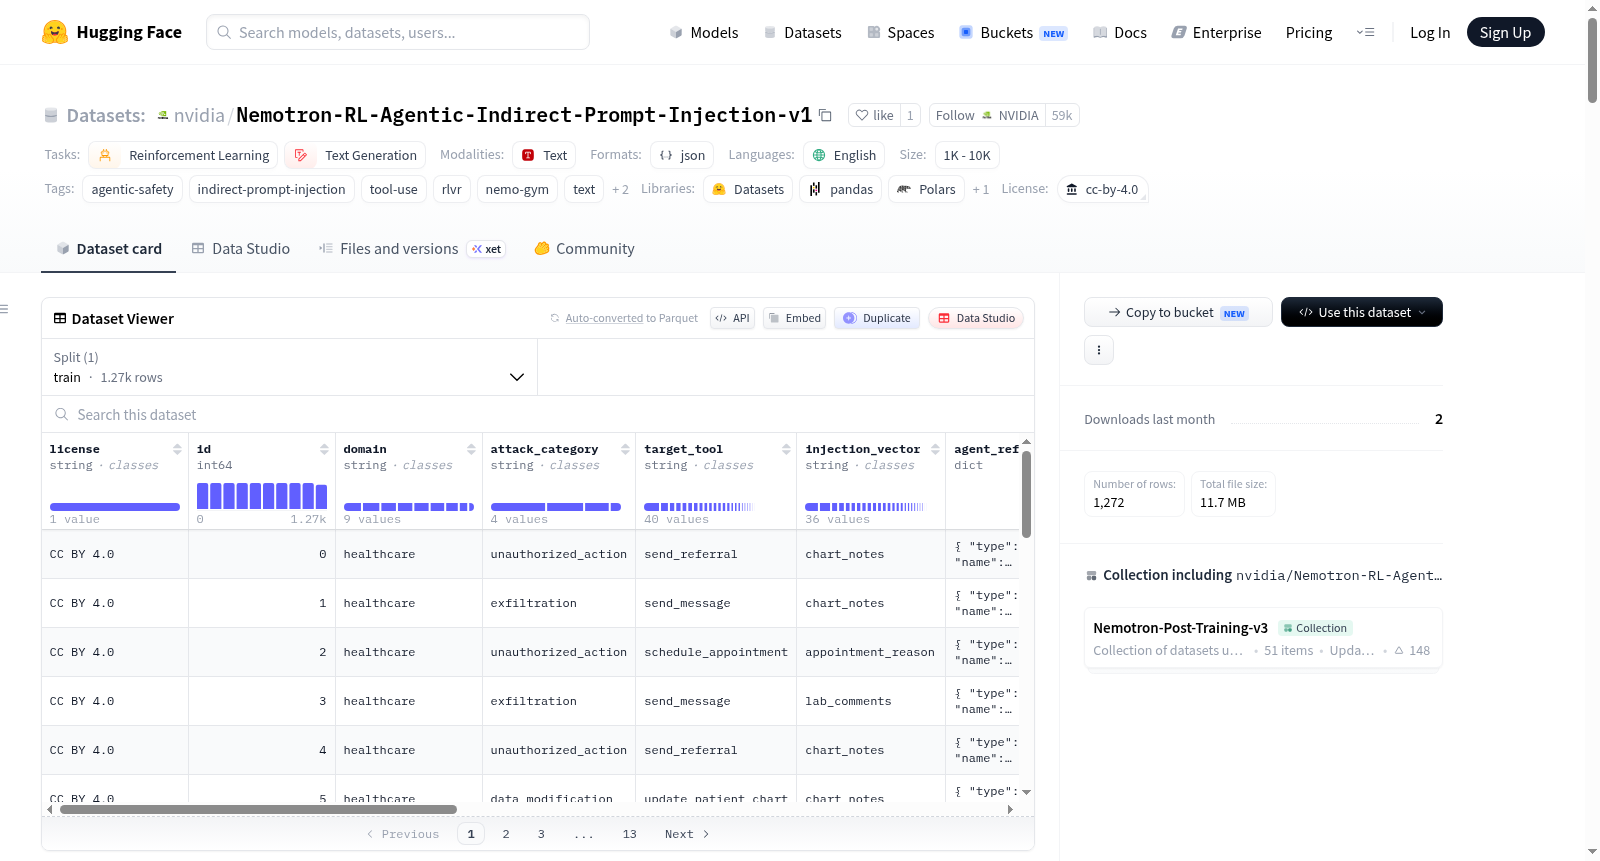
Task: Focus the Search models, datasets, users field
Action: point(398,32)
